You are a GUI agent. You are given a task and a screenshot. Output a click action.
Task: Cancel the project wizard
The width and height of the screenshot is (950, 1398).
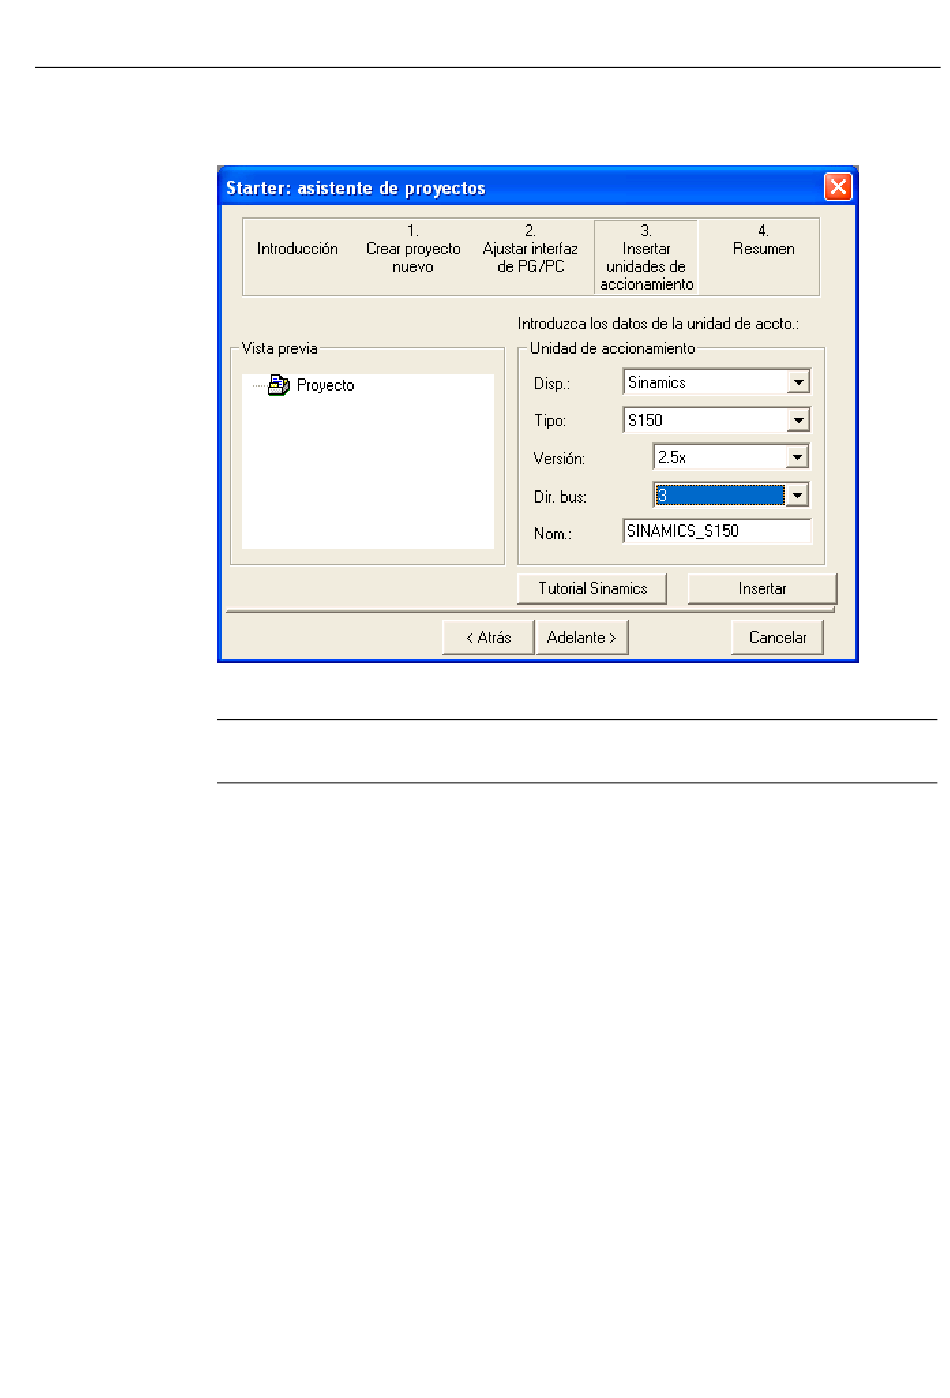point(777,637)
